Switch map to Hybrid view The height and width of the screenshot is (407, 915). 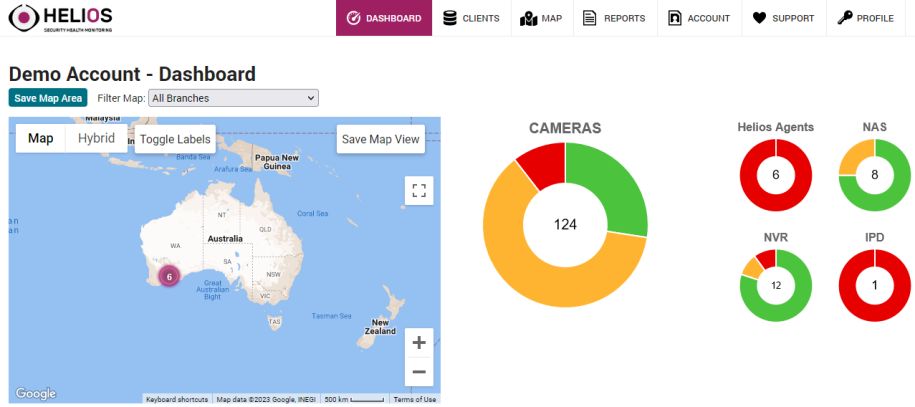click(x=96, y=138)
